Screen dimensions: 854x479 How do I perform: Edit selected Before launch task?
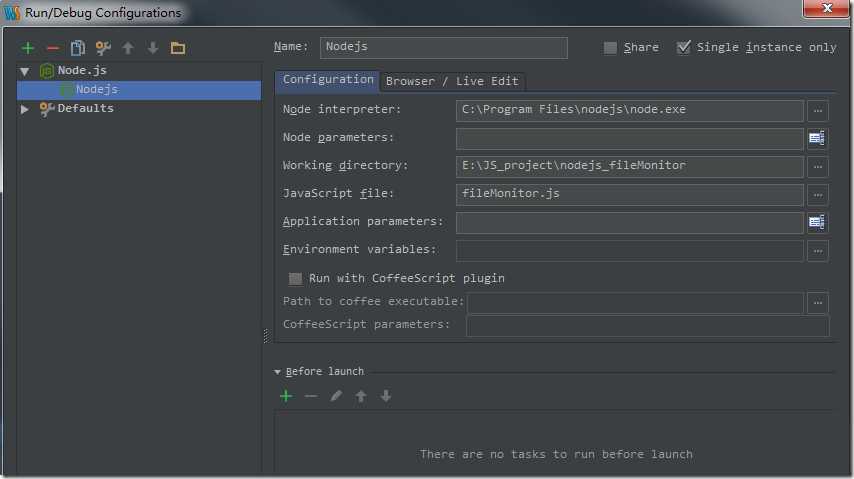click(336, 396)
